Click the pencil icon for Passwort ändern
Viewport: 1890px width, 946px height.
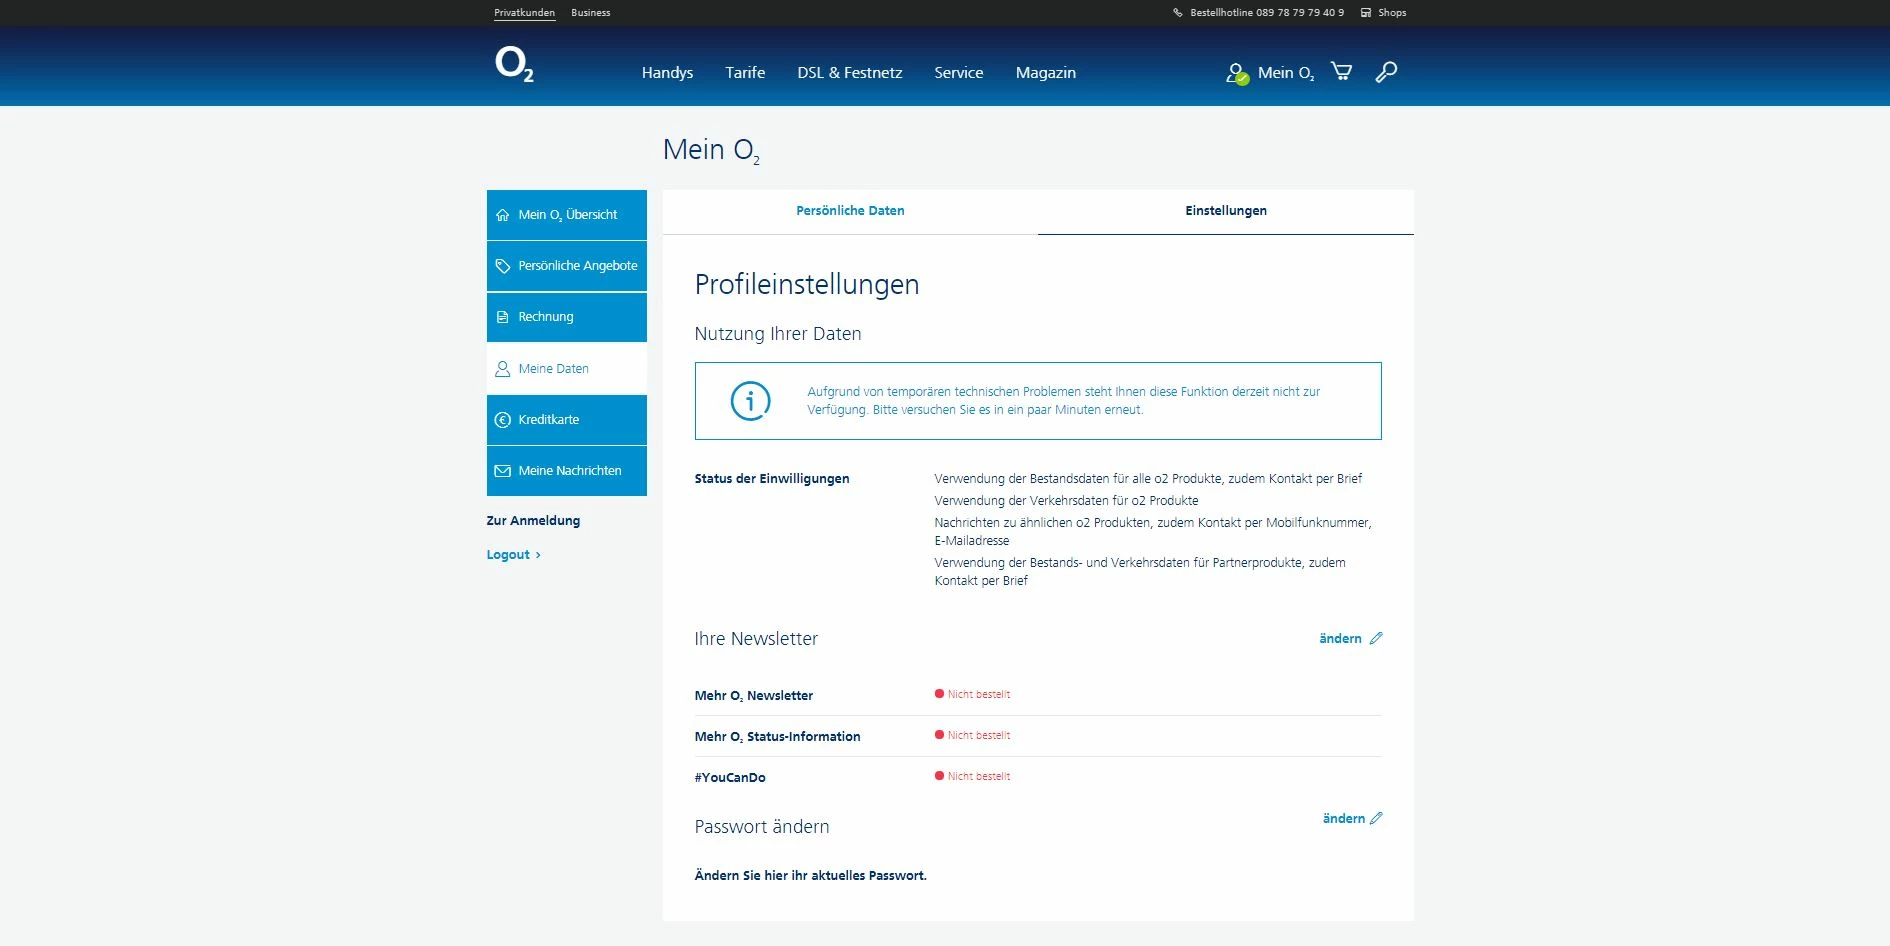[1376, 818]
